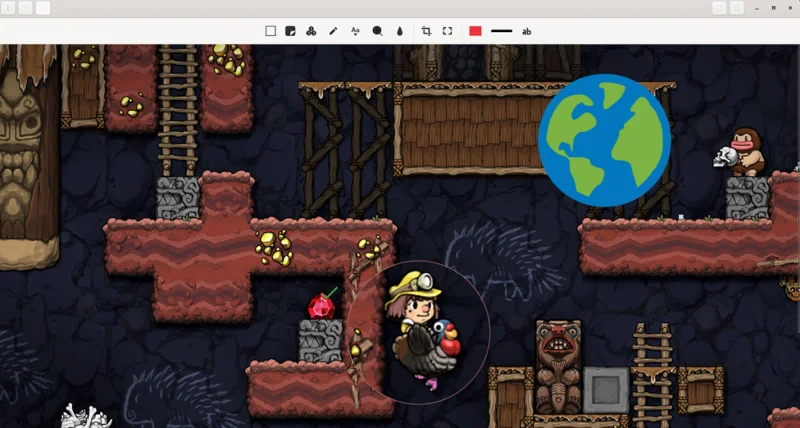Select the rectangle shape tool

tap(270, 31)
